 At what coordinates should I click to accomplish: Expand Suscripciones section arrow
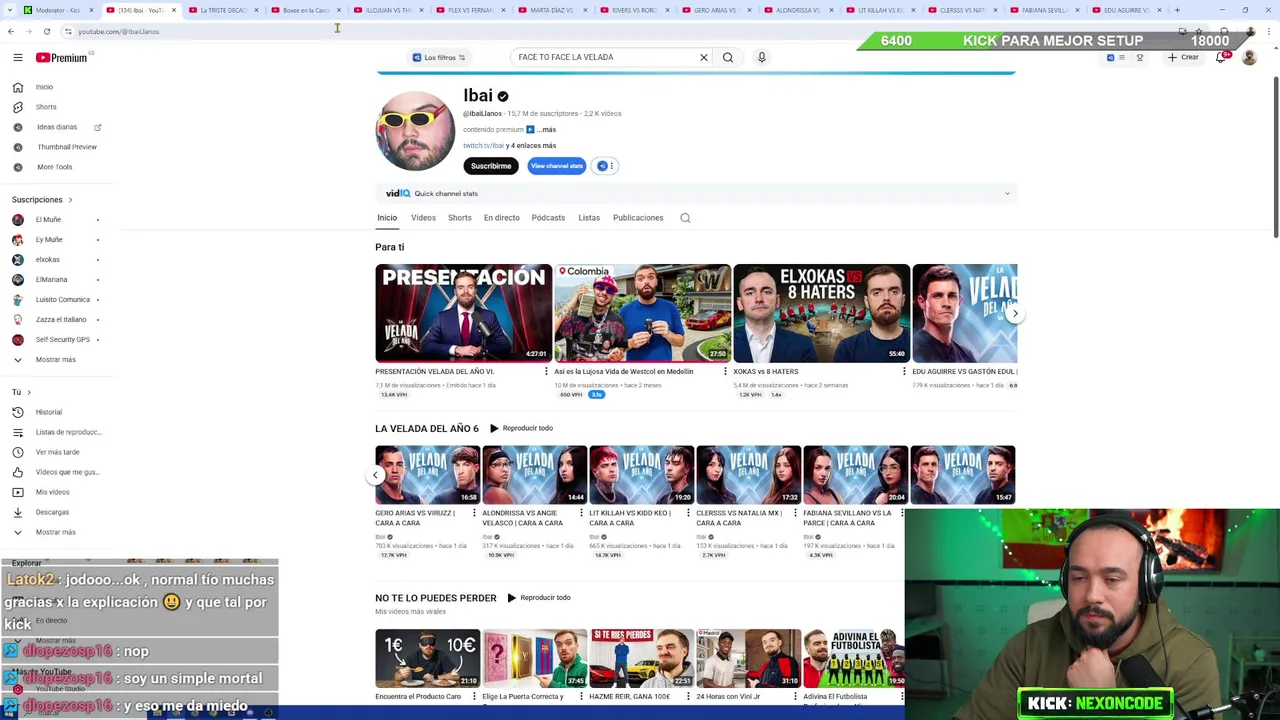tap(69, 200)
